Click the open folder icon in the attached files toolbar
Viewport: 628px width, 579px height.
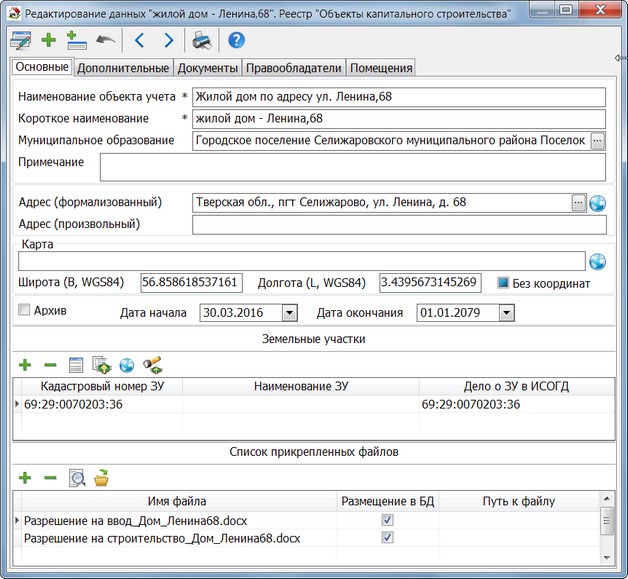point(101,478)
